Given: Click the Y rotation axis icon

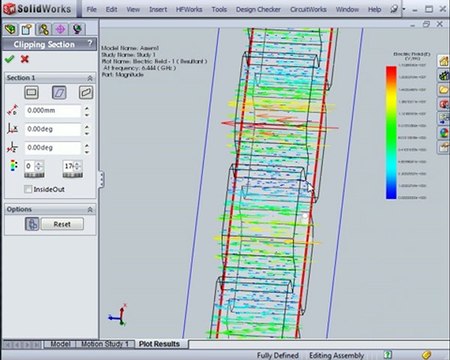Looking at the screenshot, I should click(x=12, y=147).
